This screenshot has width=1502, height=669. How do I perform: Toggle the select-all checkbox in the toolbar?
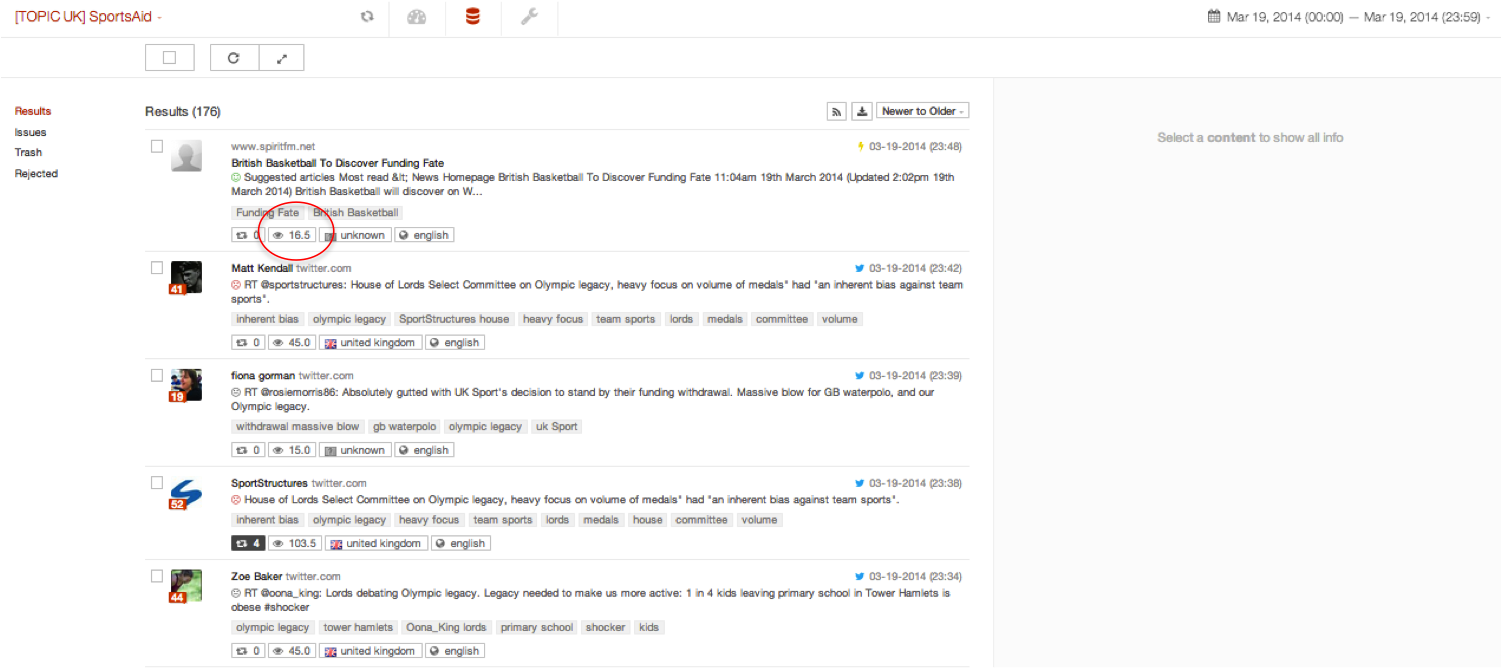click(169, 58)
